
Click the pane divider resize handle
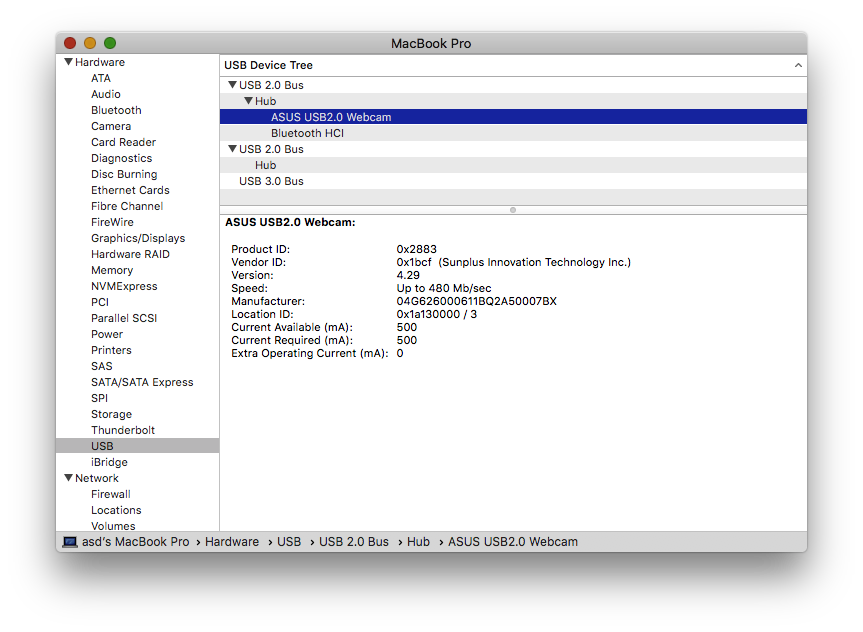513,210
